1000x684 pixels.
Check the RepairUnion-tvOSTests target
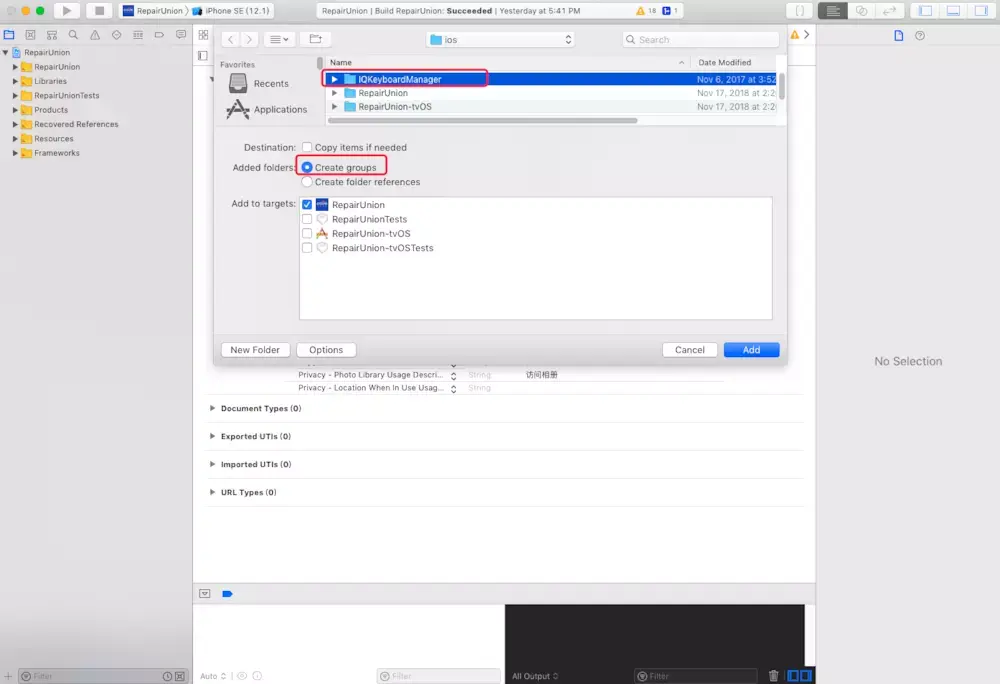coord(307,248)
